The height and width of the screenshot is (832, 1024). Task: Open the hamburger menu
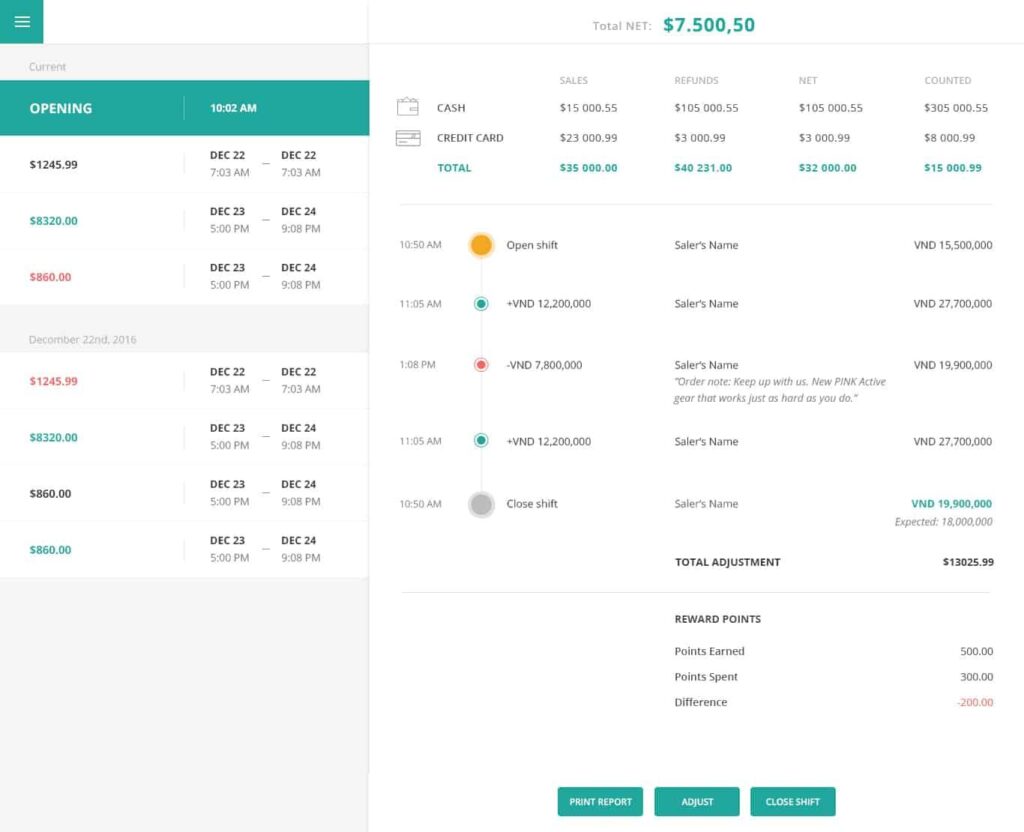pos(22,22)
